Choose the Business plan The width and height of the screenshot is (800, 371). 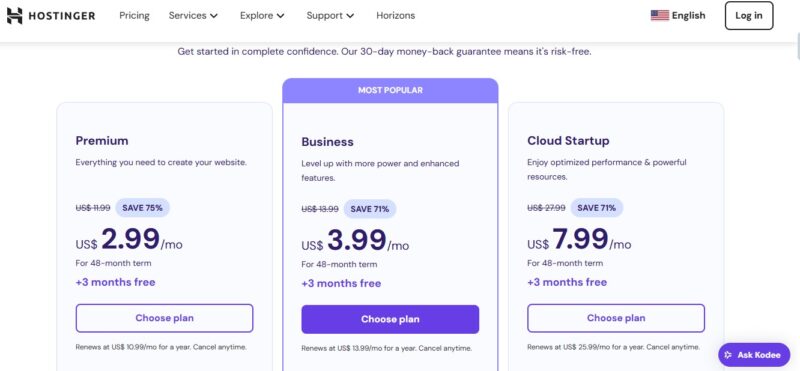click(390, 319)
